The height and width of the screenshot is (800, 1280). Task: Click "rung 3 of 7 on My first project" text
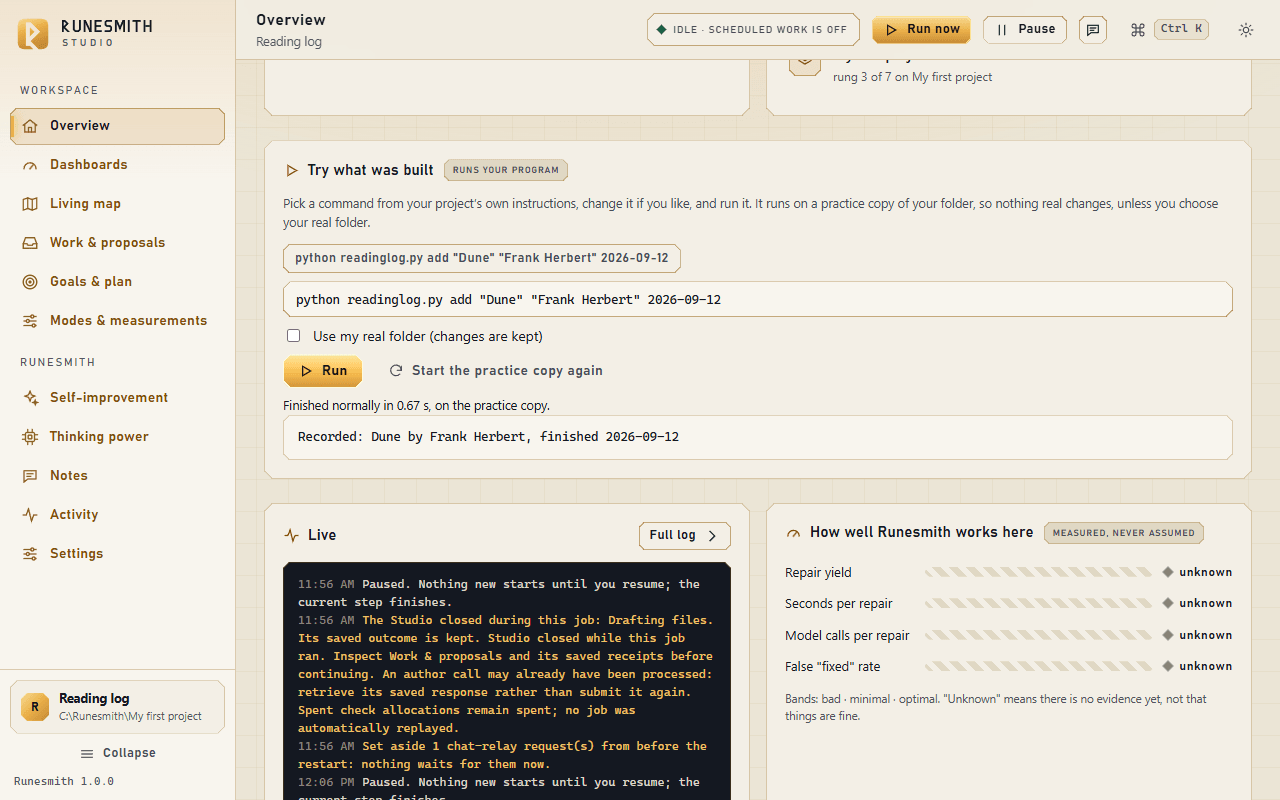point(913,77)
